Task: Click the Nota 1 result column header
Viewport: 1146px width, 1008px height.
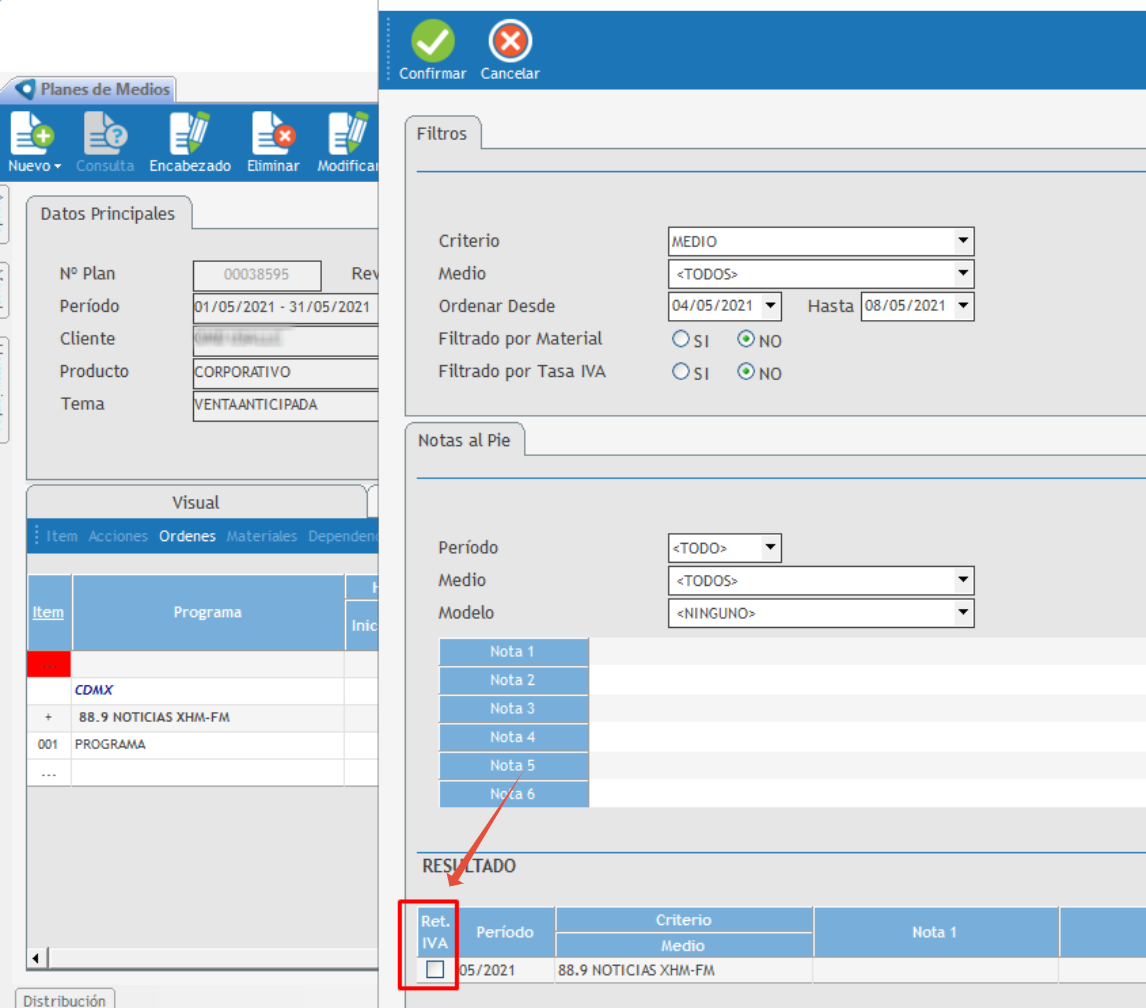Action: click(936, 932)
